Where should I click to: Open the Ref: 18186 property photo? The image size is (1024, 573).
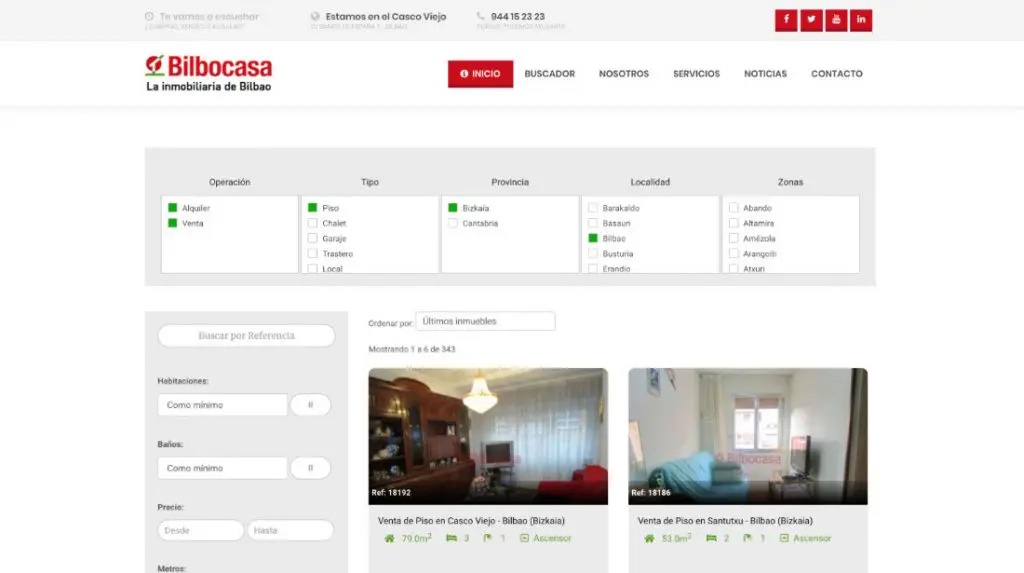(x=748, y=436)
